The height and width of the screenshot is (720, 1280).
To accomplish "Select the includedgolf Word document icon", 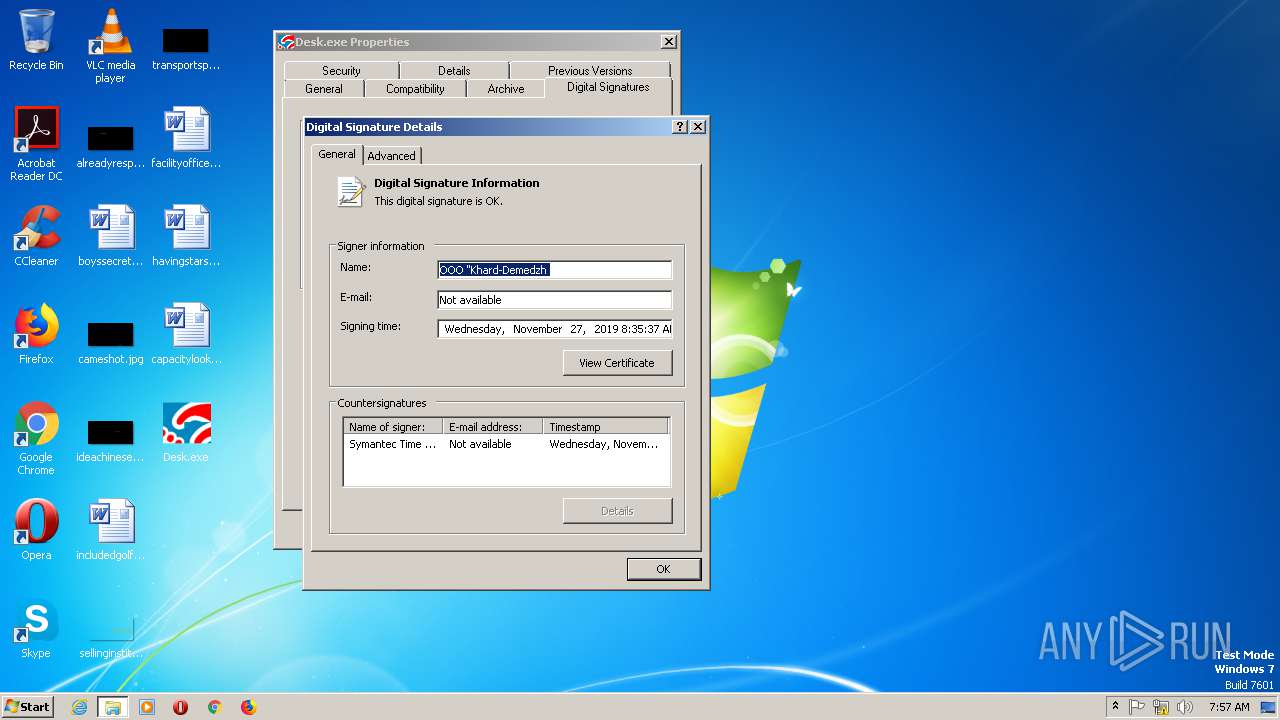I will point(110,530).
